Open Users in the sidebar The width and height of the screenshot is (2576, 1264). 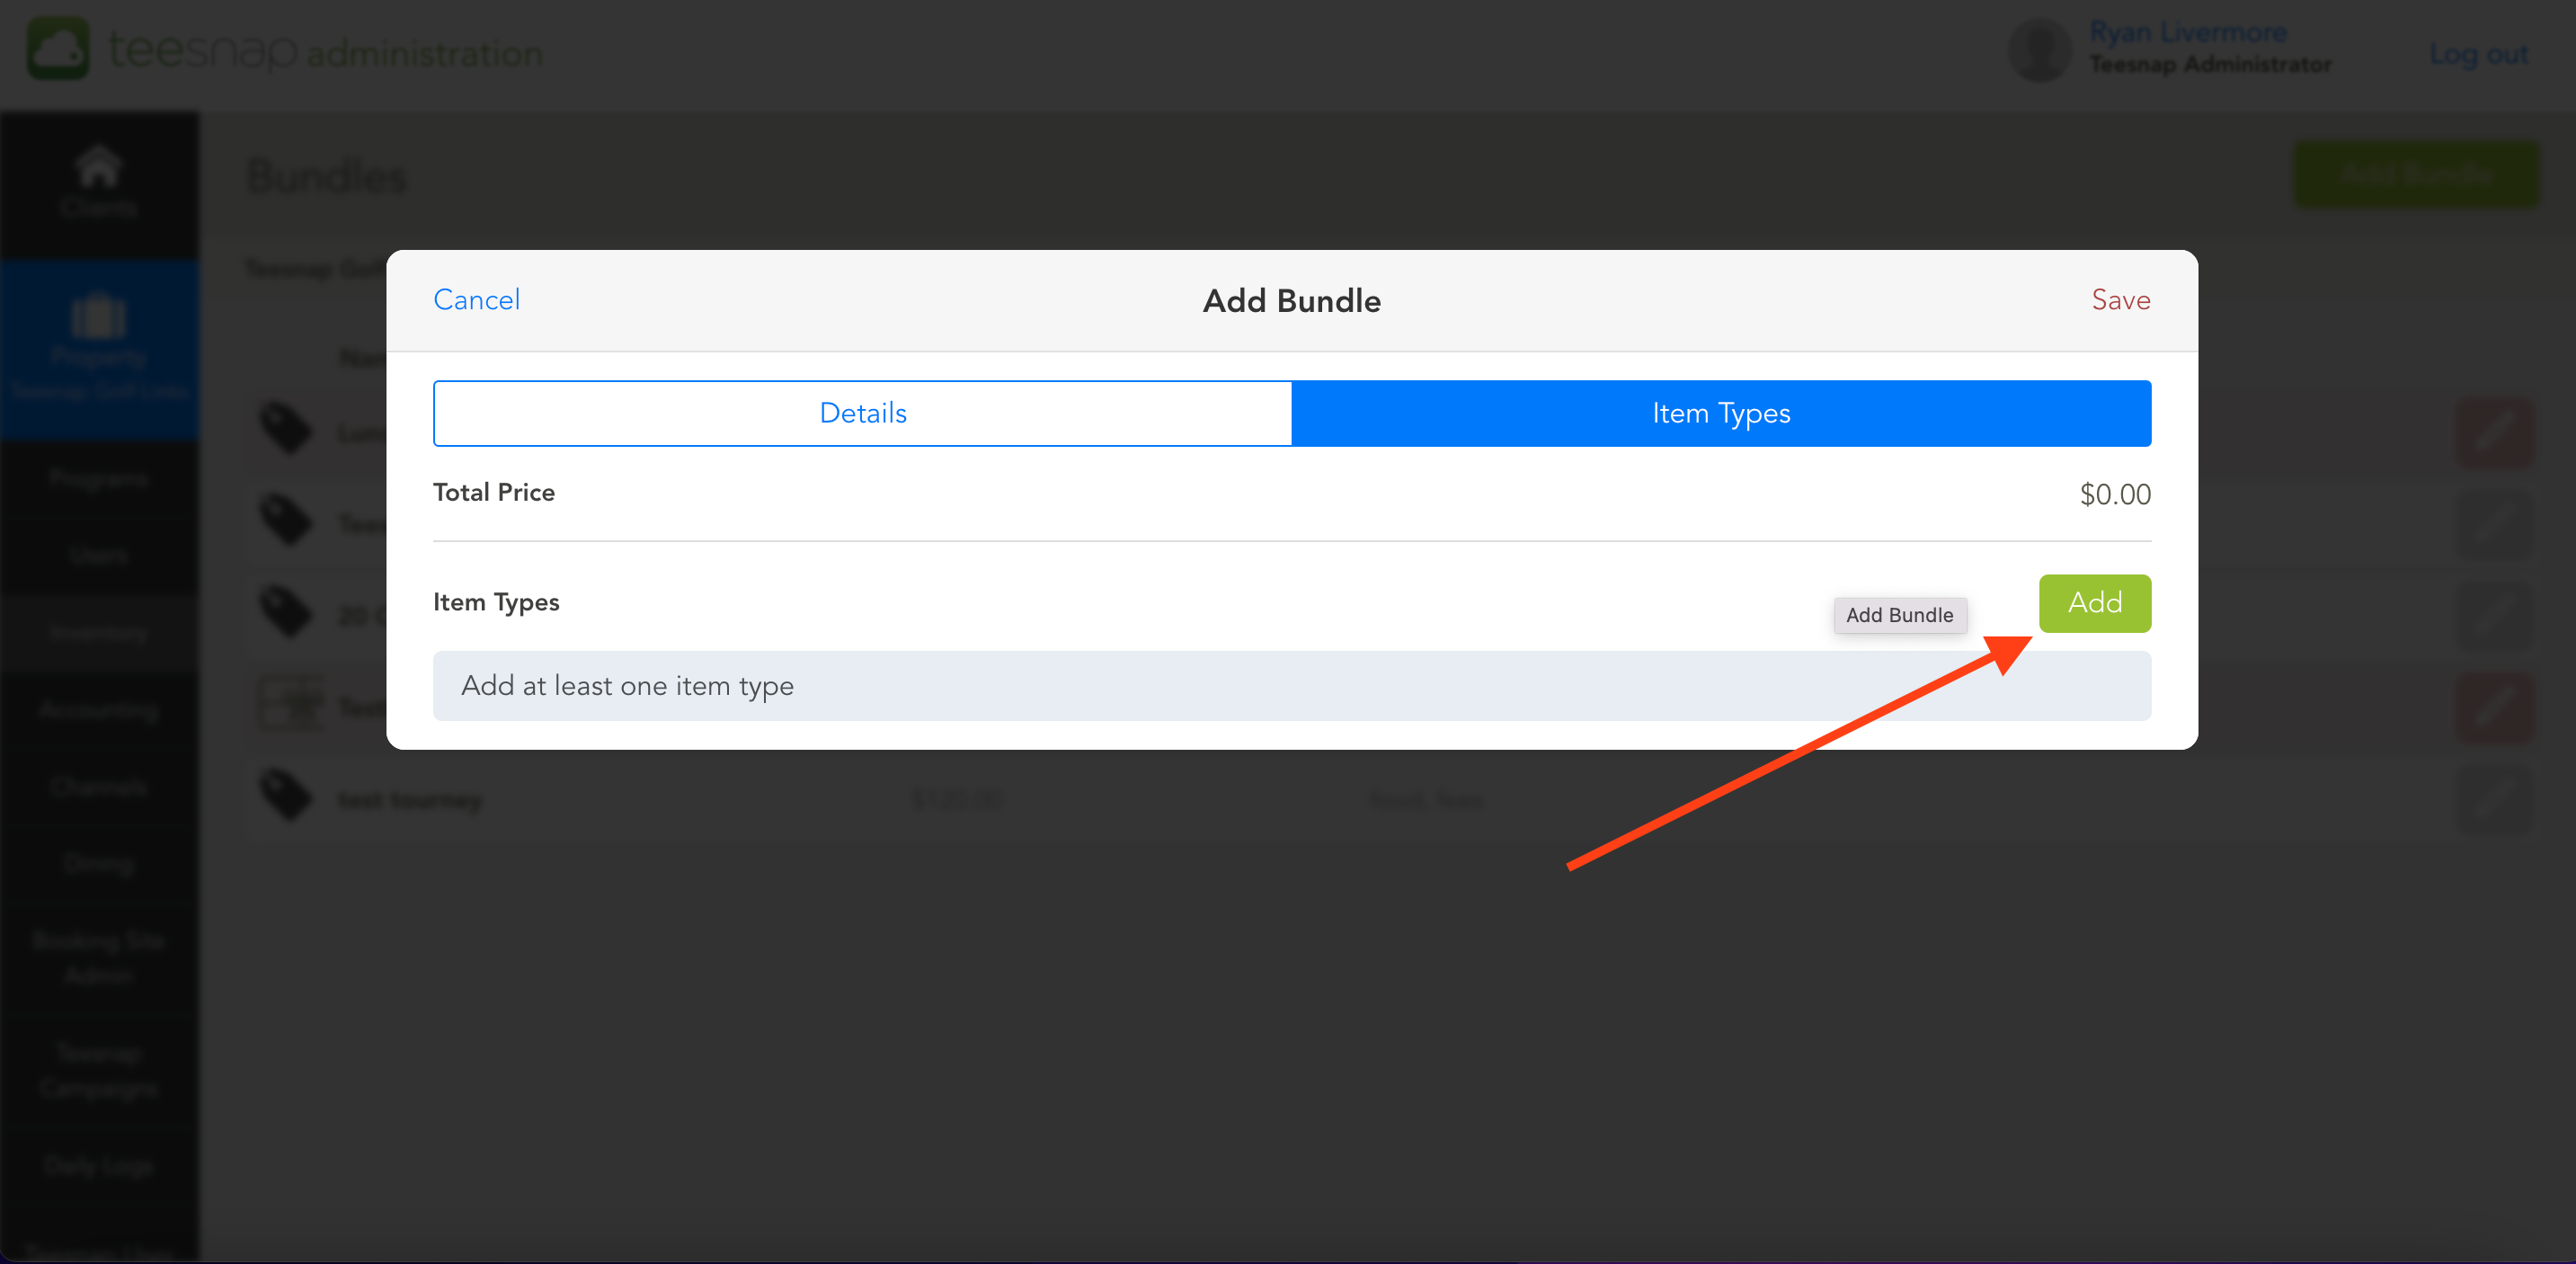pyautogui.click(x=99, y=555)
